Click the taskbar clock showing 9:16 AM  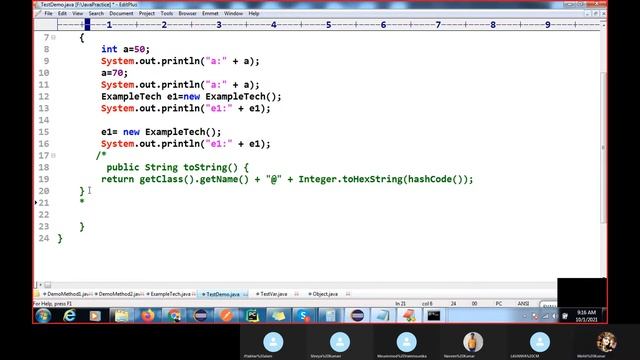tap(587, 316)
